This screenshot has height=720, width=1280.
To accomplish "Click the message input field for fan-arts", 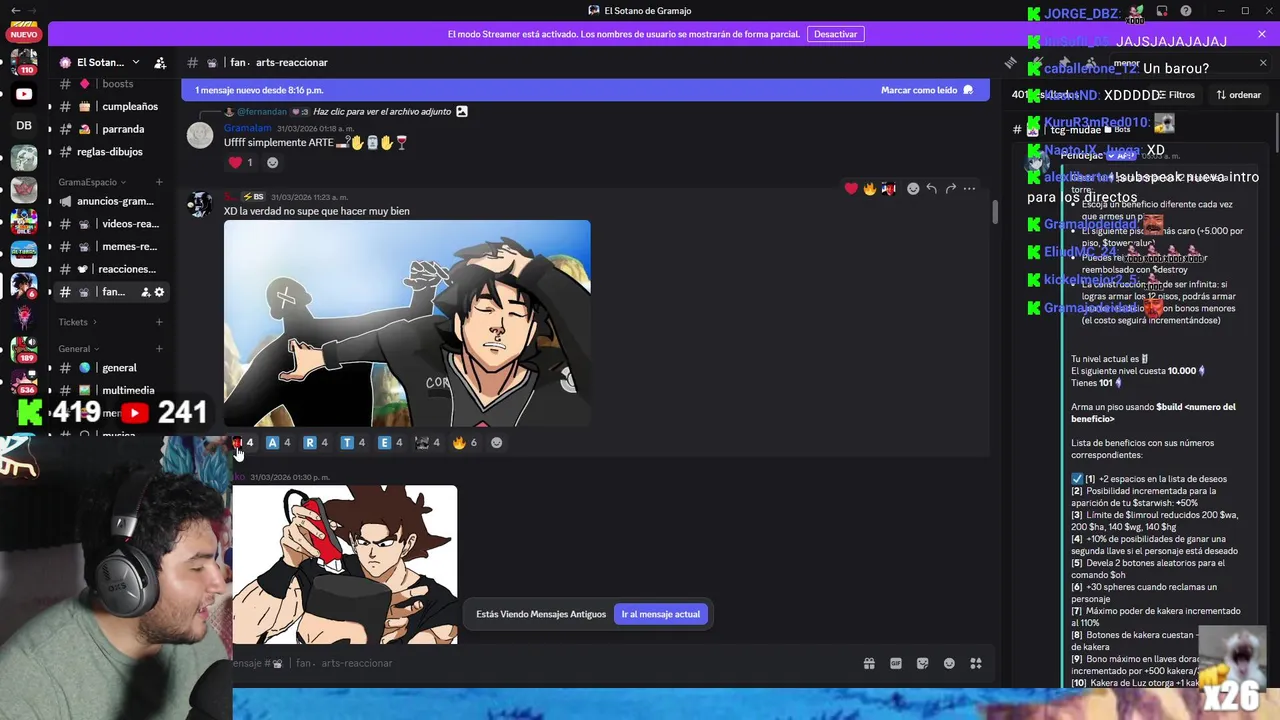I will click(540, 663).
